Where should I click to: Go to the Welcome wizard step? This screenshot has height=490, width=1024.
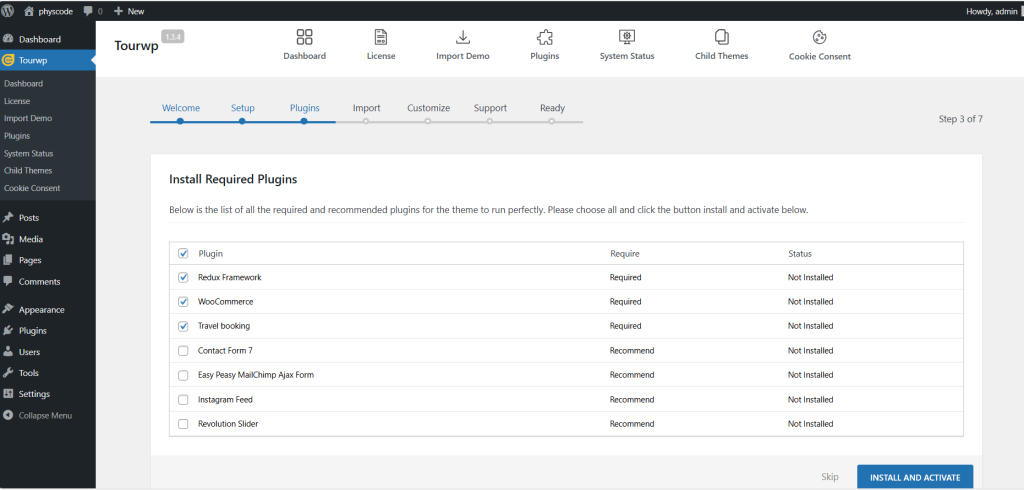point(181,108)
